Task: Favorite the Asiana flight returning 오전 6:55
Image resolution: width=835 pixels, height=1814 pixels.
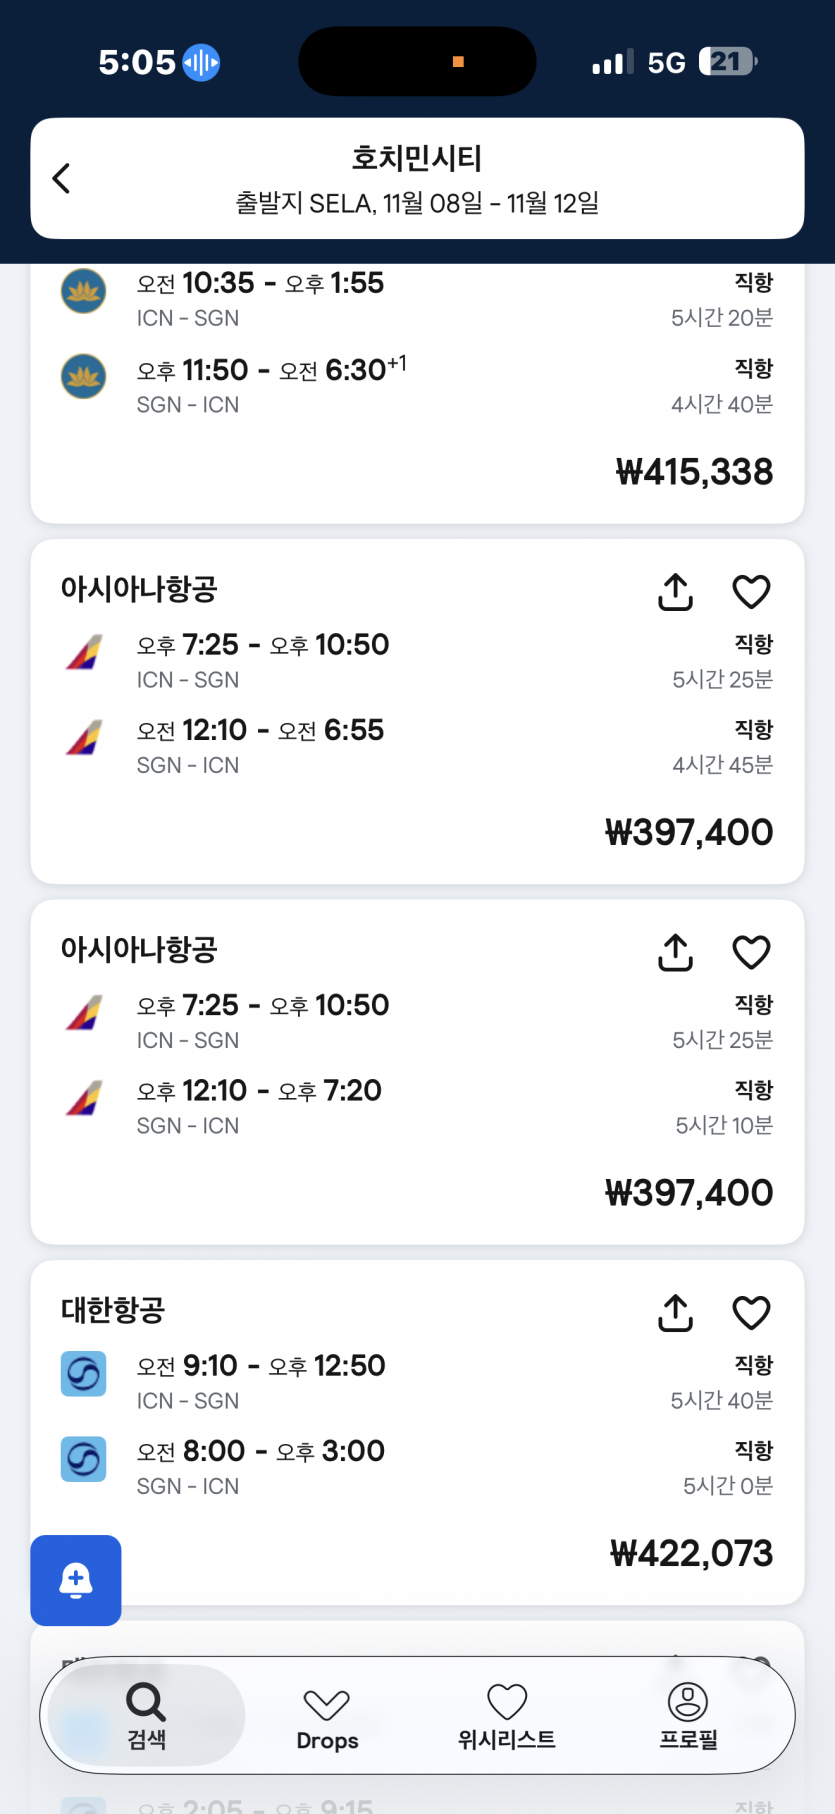Action: (x=751, y=592)
